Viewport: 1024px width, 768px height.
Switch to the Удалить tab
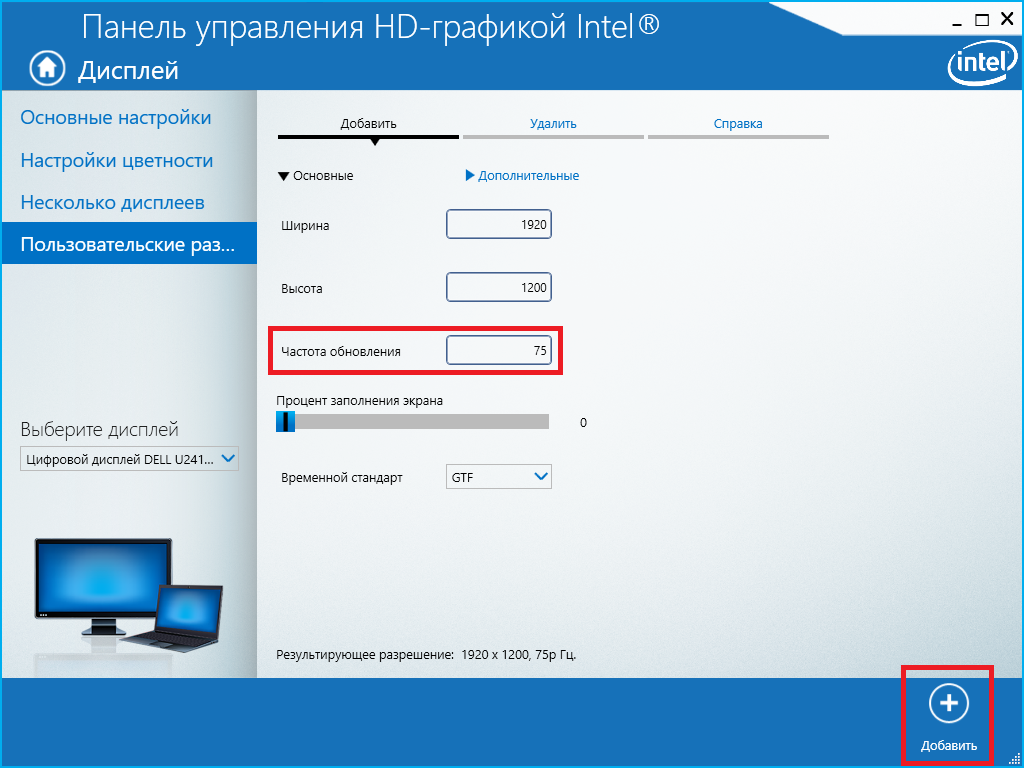point(553,124)
